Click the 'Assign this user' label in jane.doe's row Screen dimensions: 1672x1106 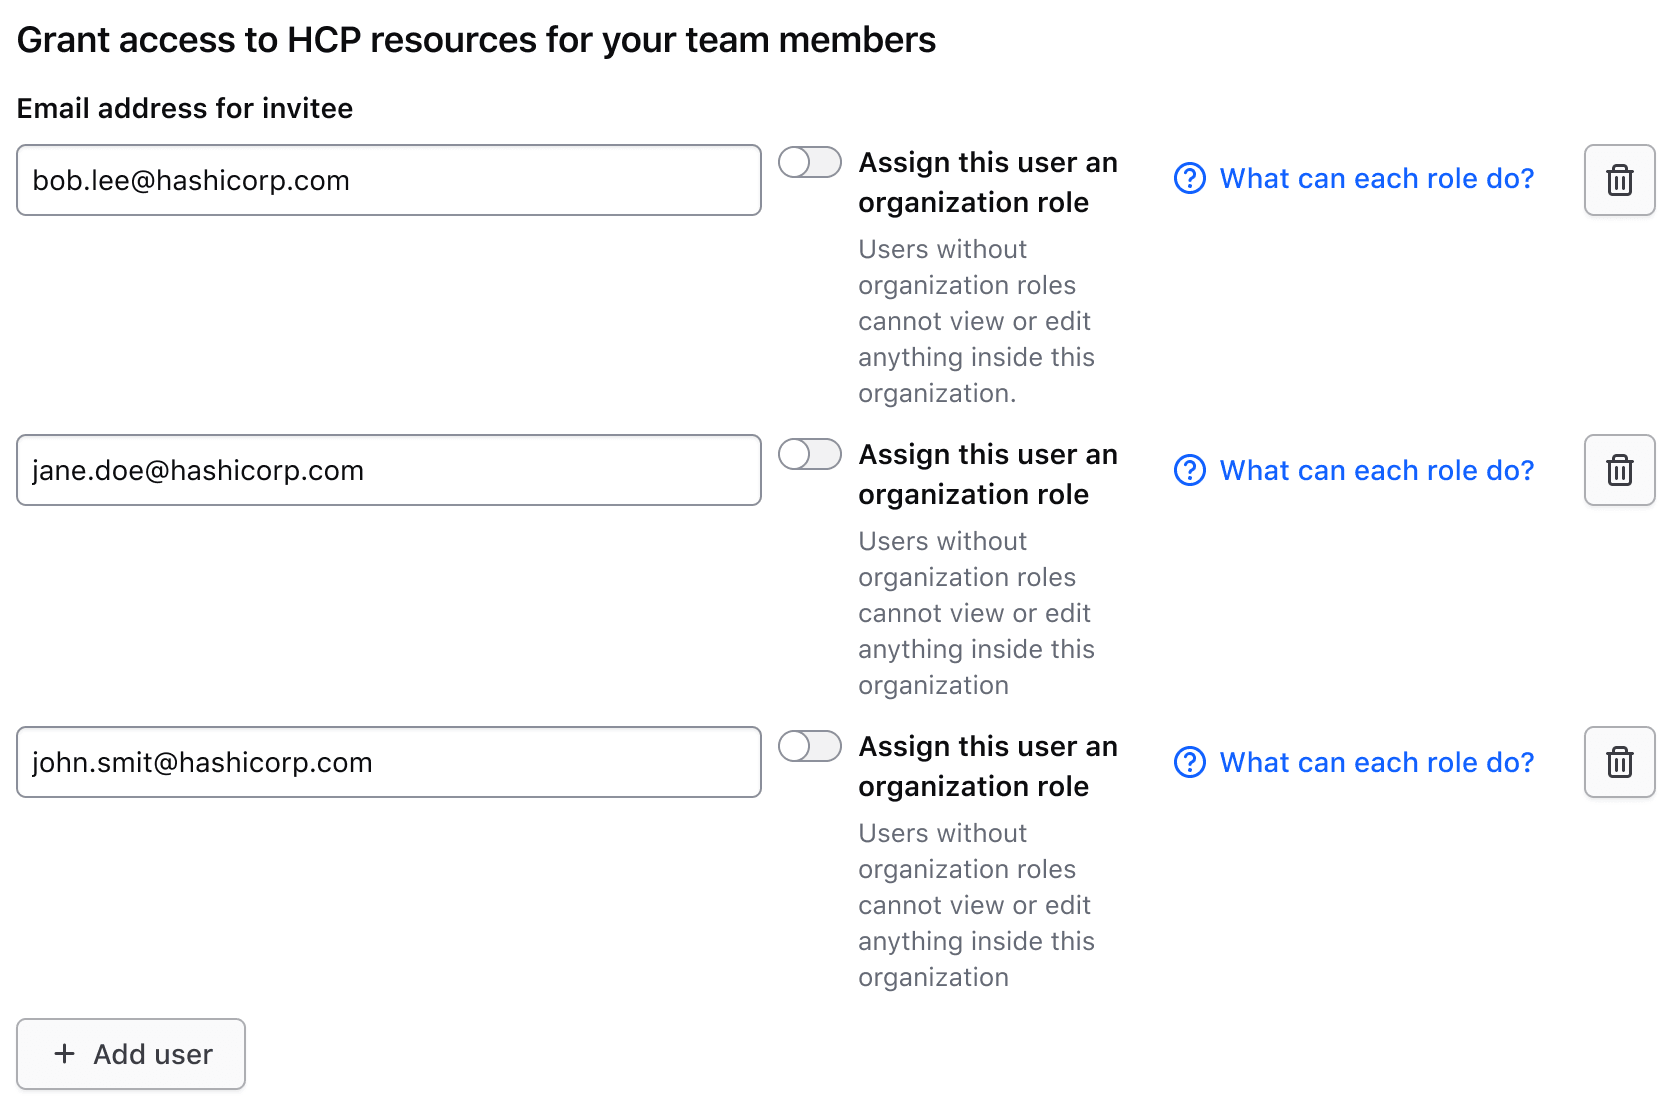987,474
